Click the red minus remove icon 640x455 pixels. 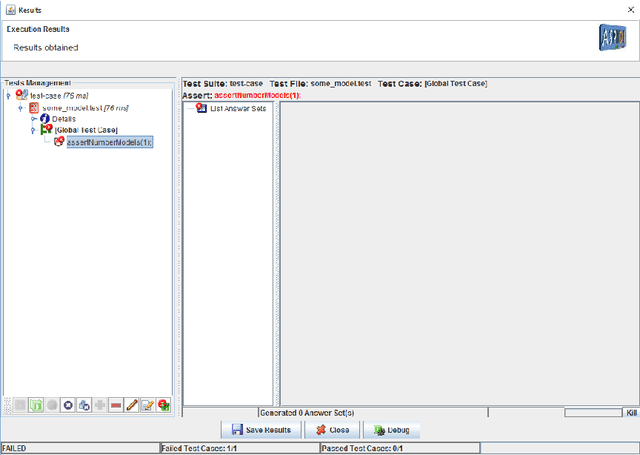(x=116, y=405)
